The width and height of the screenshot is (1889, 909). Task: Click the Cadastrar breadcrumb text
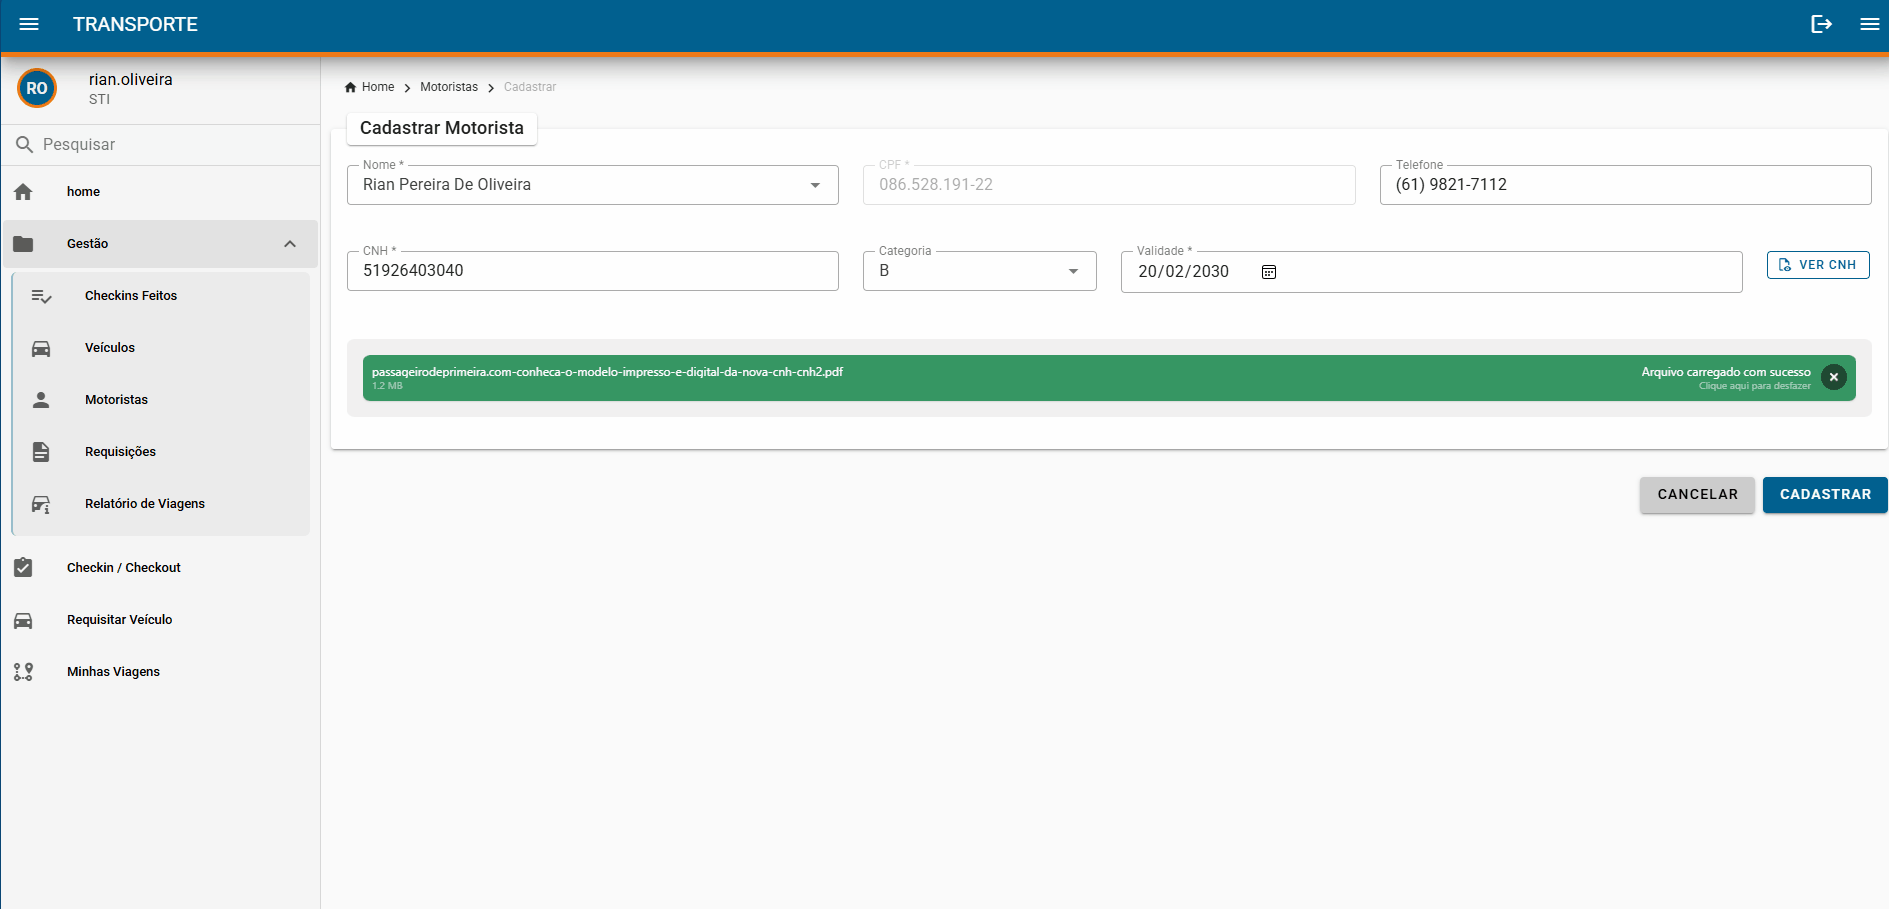click(530, 87)
